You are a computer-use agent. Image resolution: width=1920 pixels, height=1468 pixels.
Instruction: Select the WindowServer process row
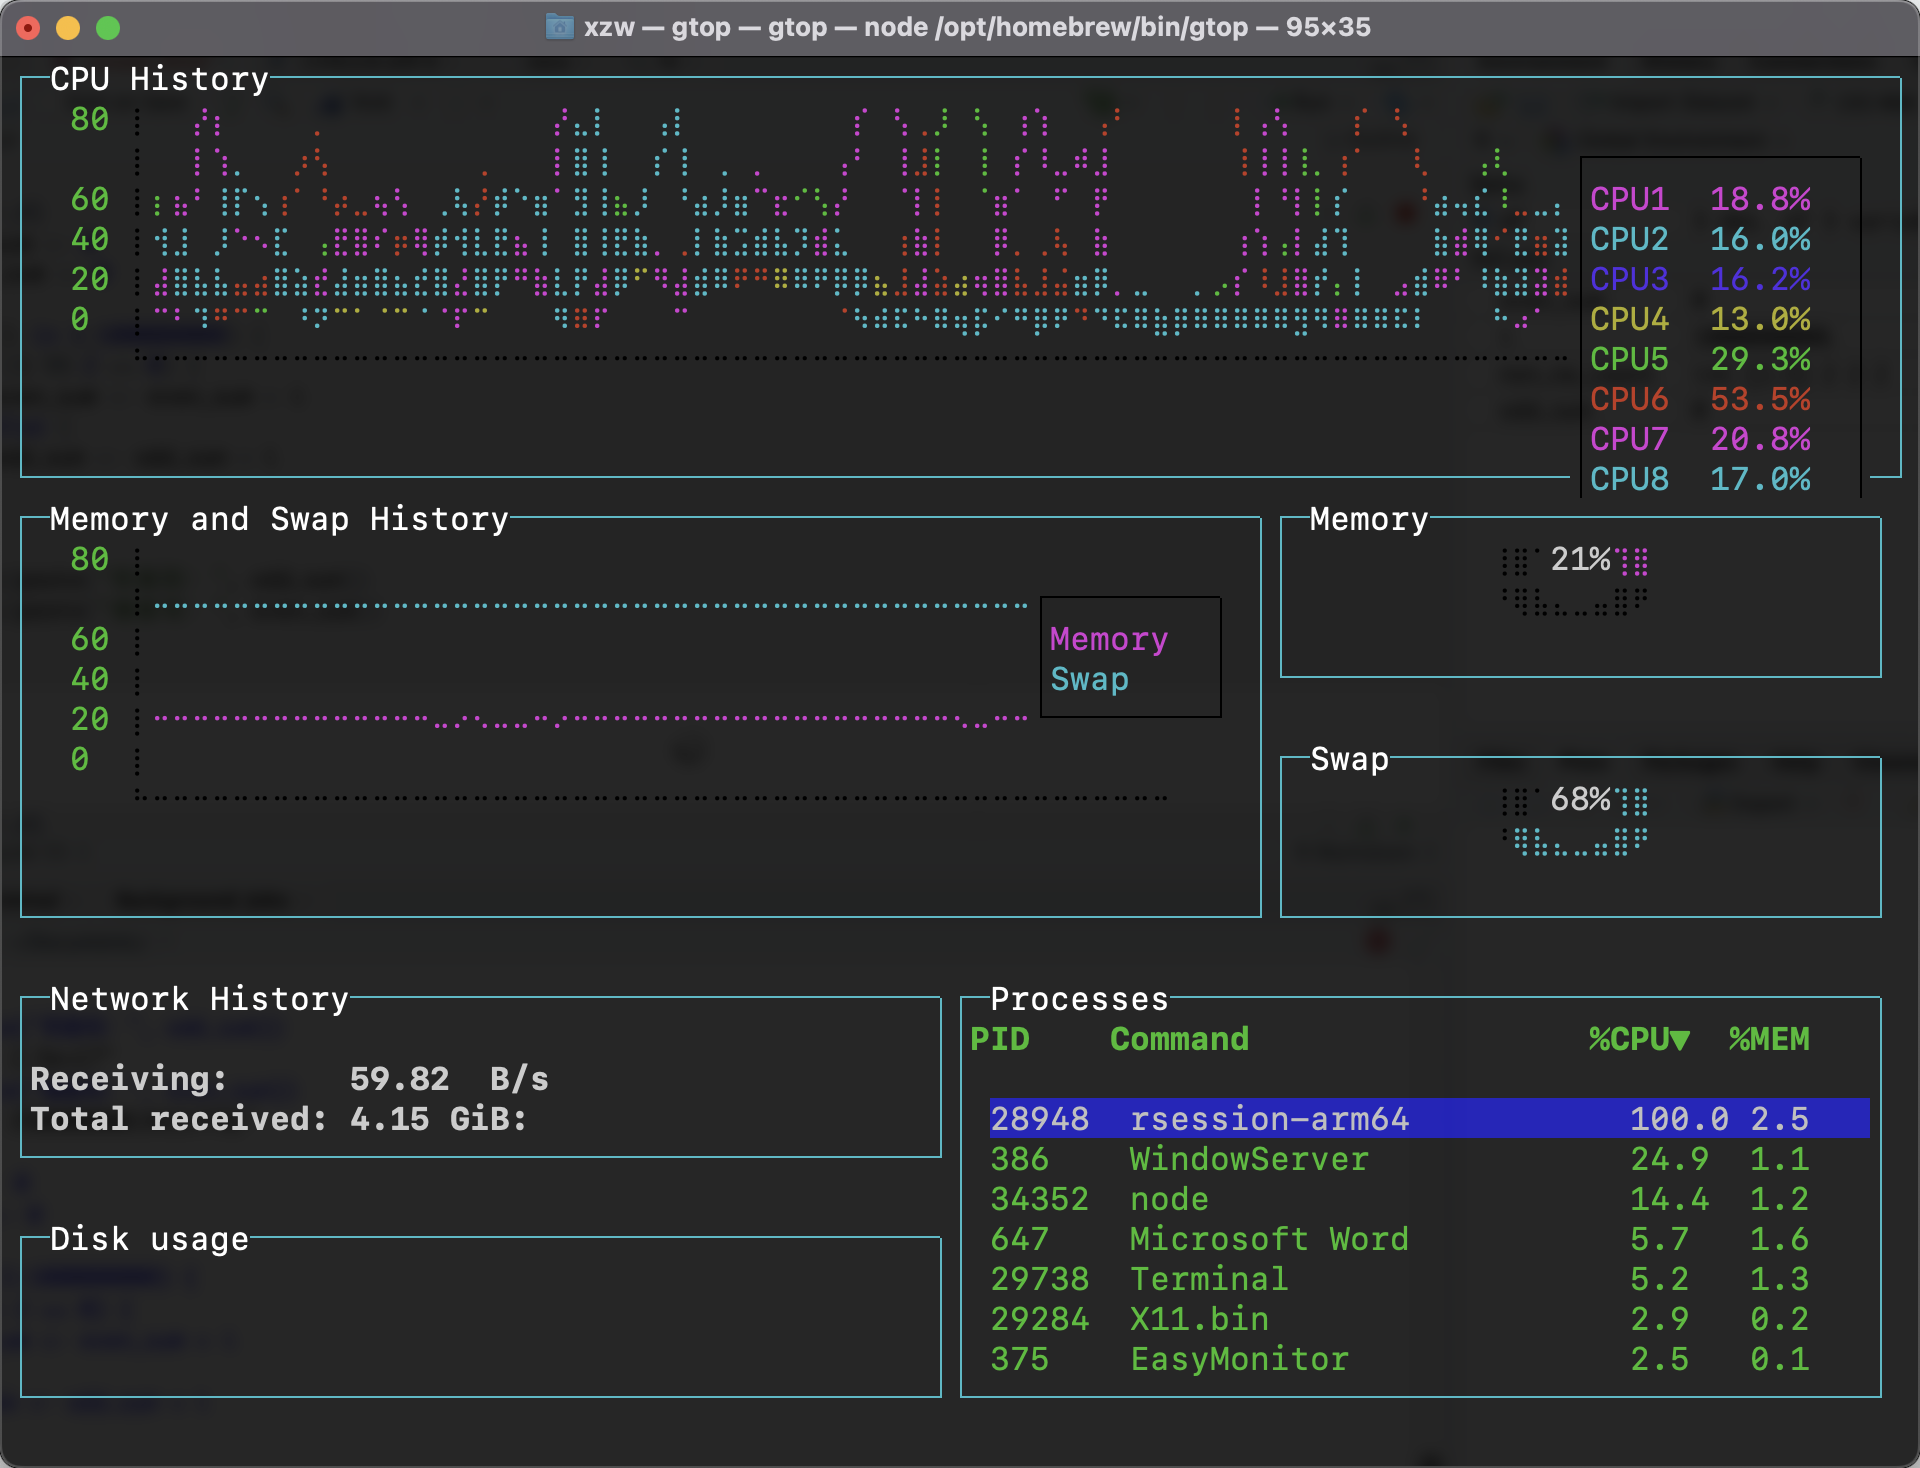coord(1429,1159)
